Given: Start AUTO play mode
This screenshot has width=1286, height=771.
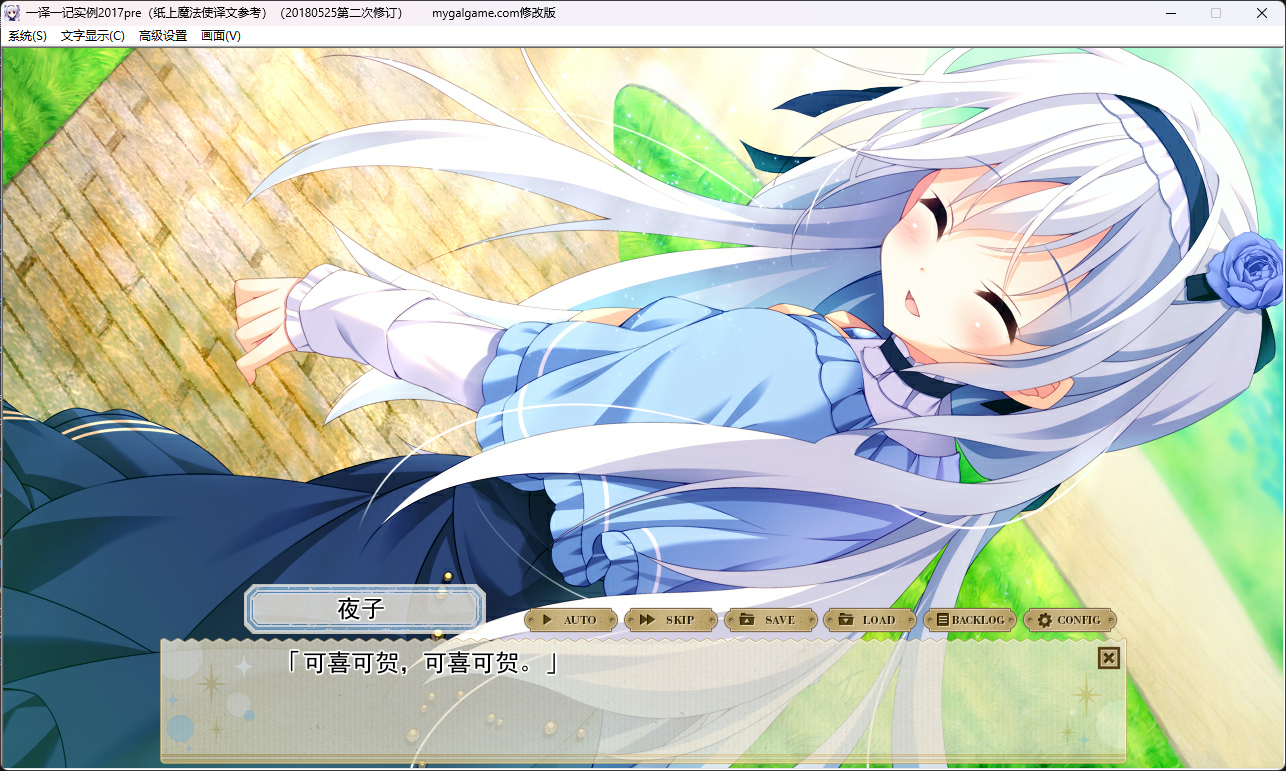Looking at the screenshot, I should (x=570, y=620).
